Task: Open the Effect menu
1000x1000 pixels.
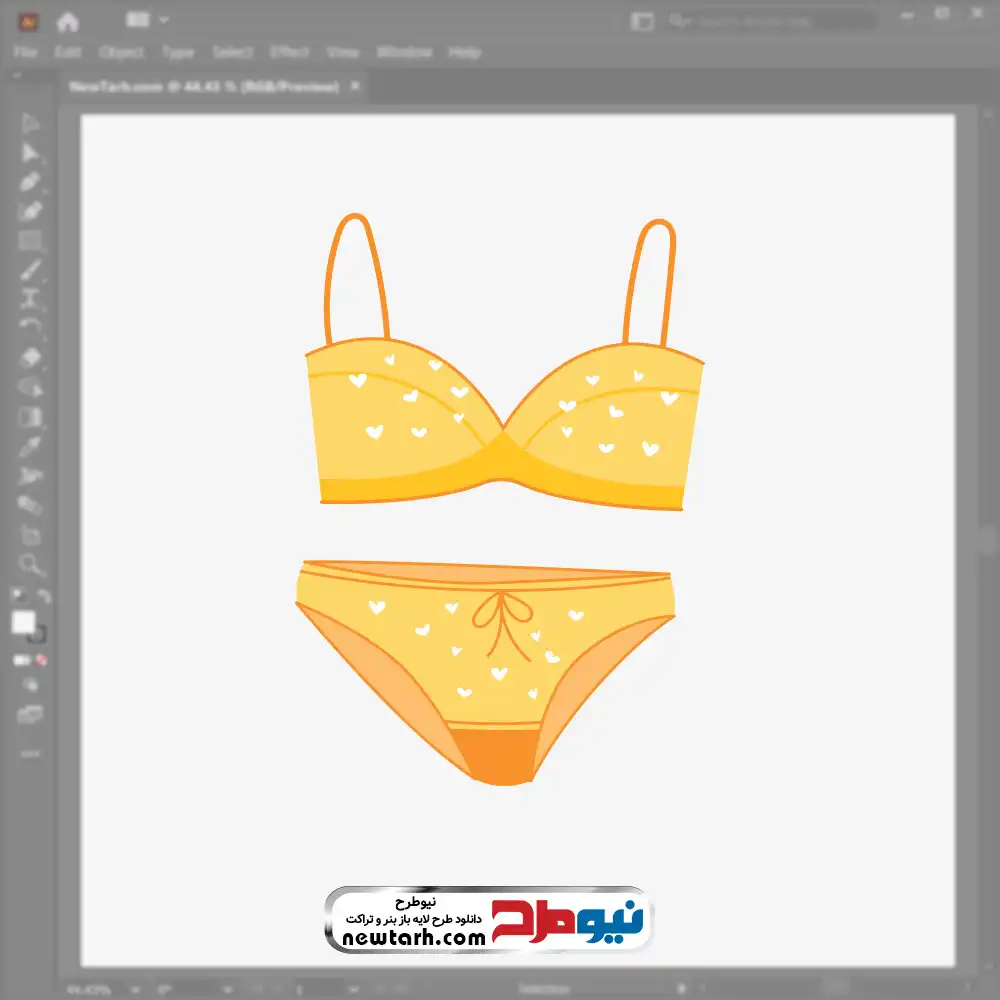Action: (290, 52)
